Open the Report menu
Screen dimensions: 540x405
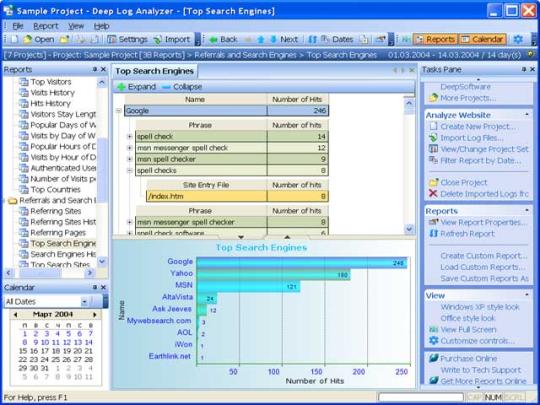[45, 26]
